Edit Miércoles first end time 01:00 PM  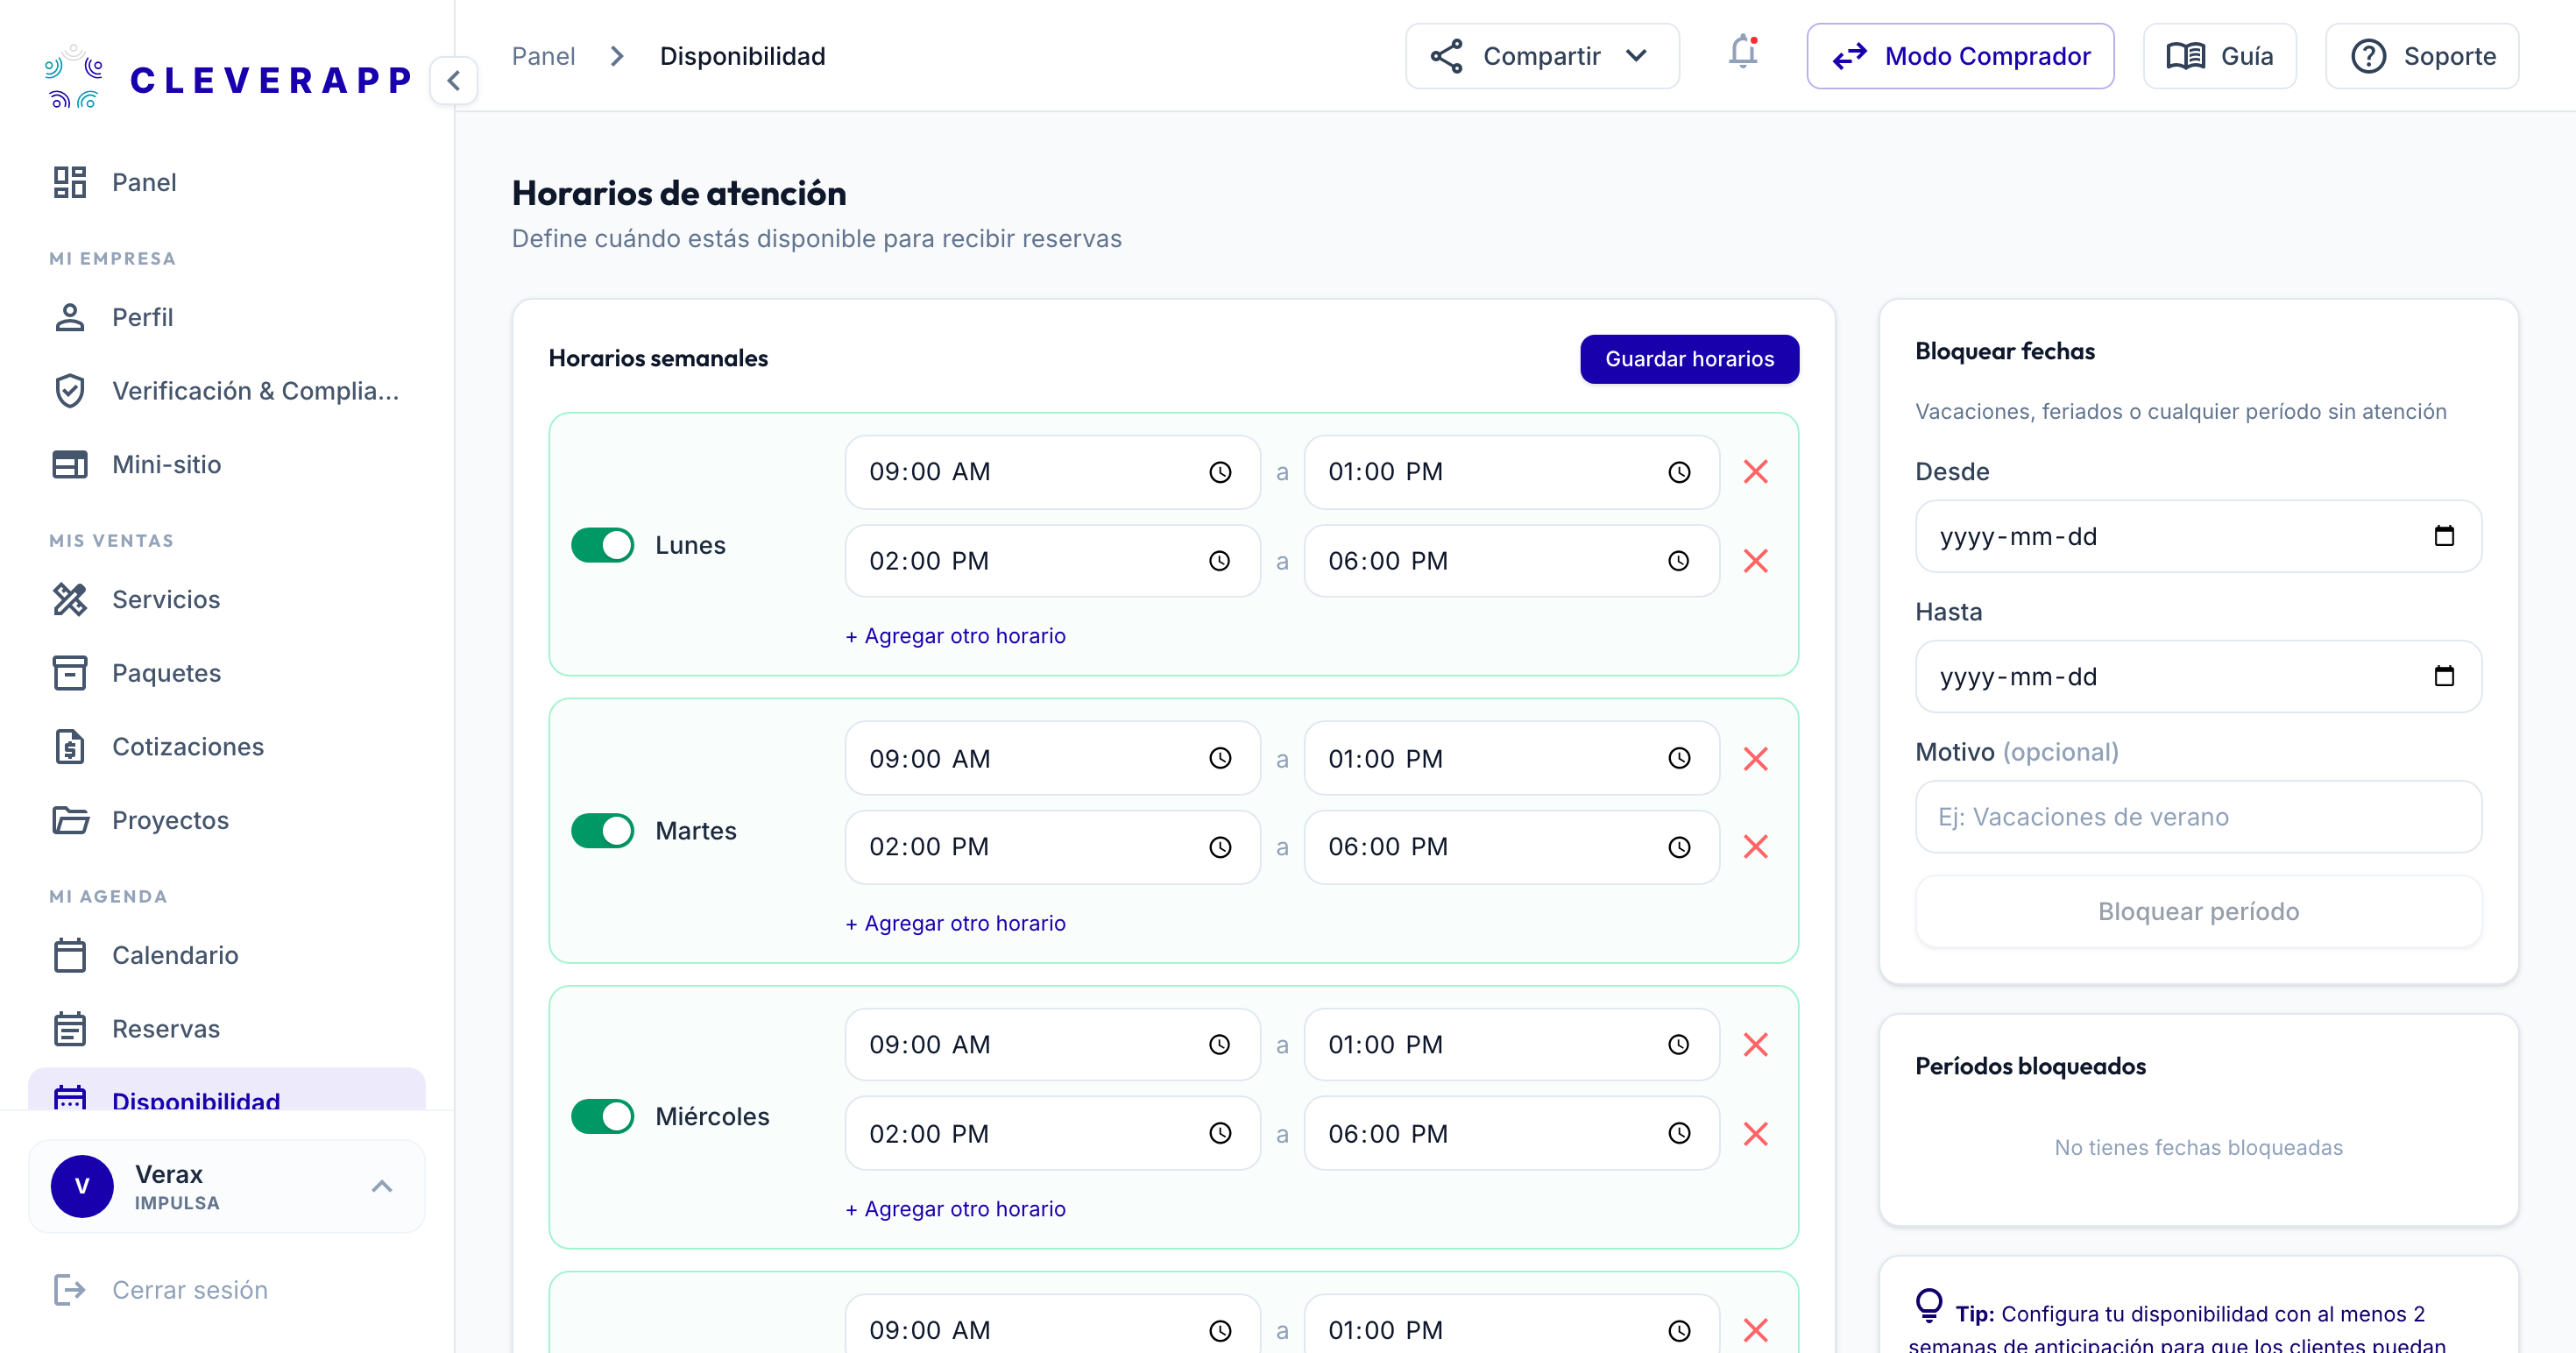[1511, 1045]
